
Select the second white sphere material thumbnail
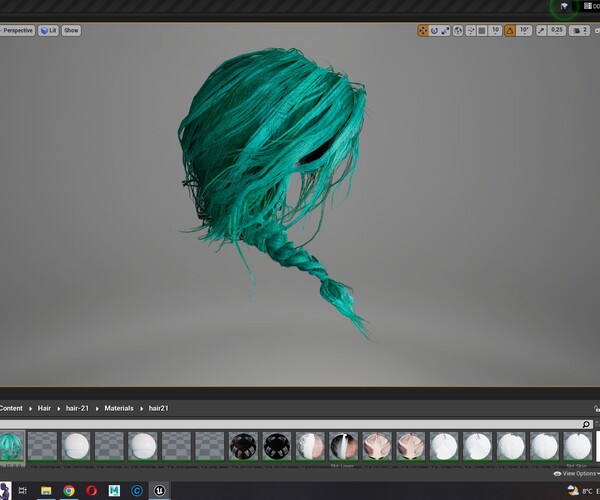coord(142,446)
